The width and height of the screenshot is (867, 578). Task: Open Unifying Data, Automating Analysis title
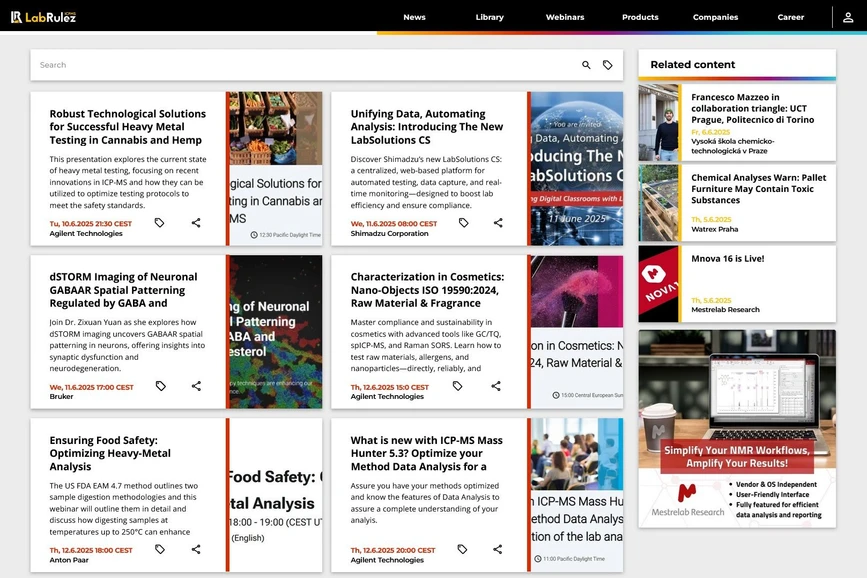pos(426,127)
